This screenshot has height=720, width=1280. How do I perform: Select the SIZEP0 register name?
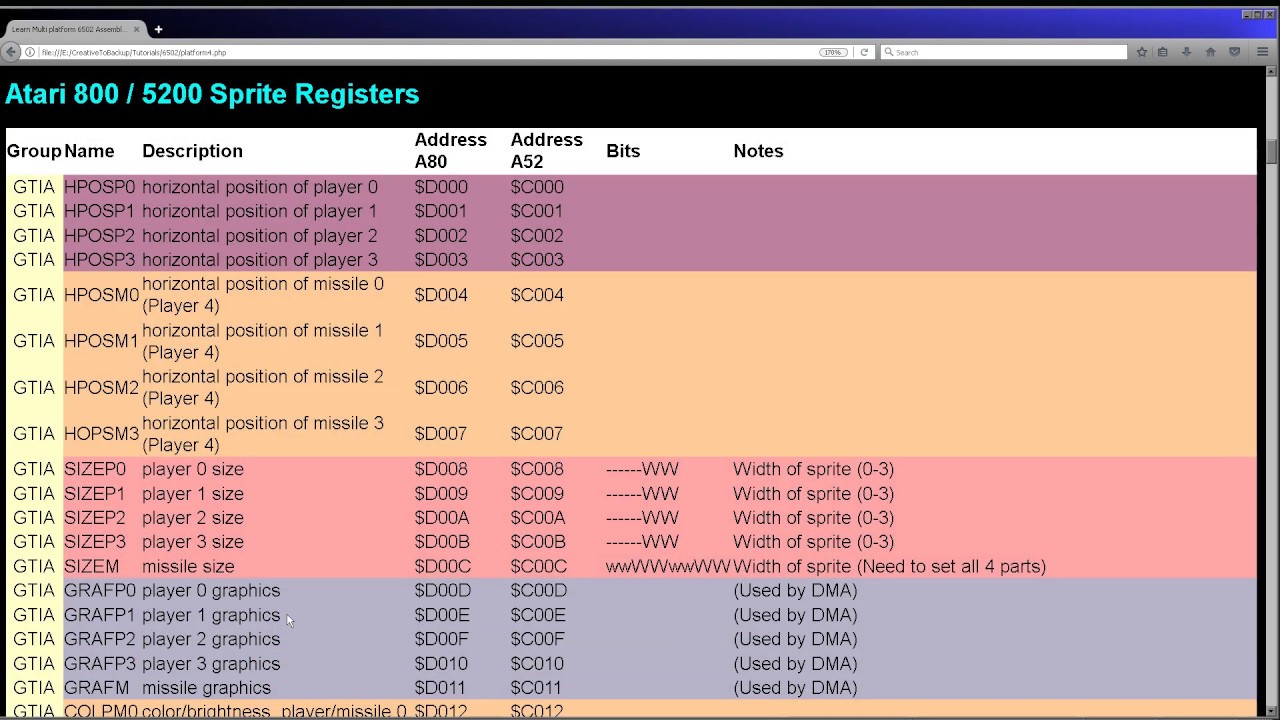pos(95,469)
